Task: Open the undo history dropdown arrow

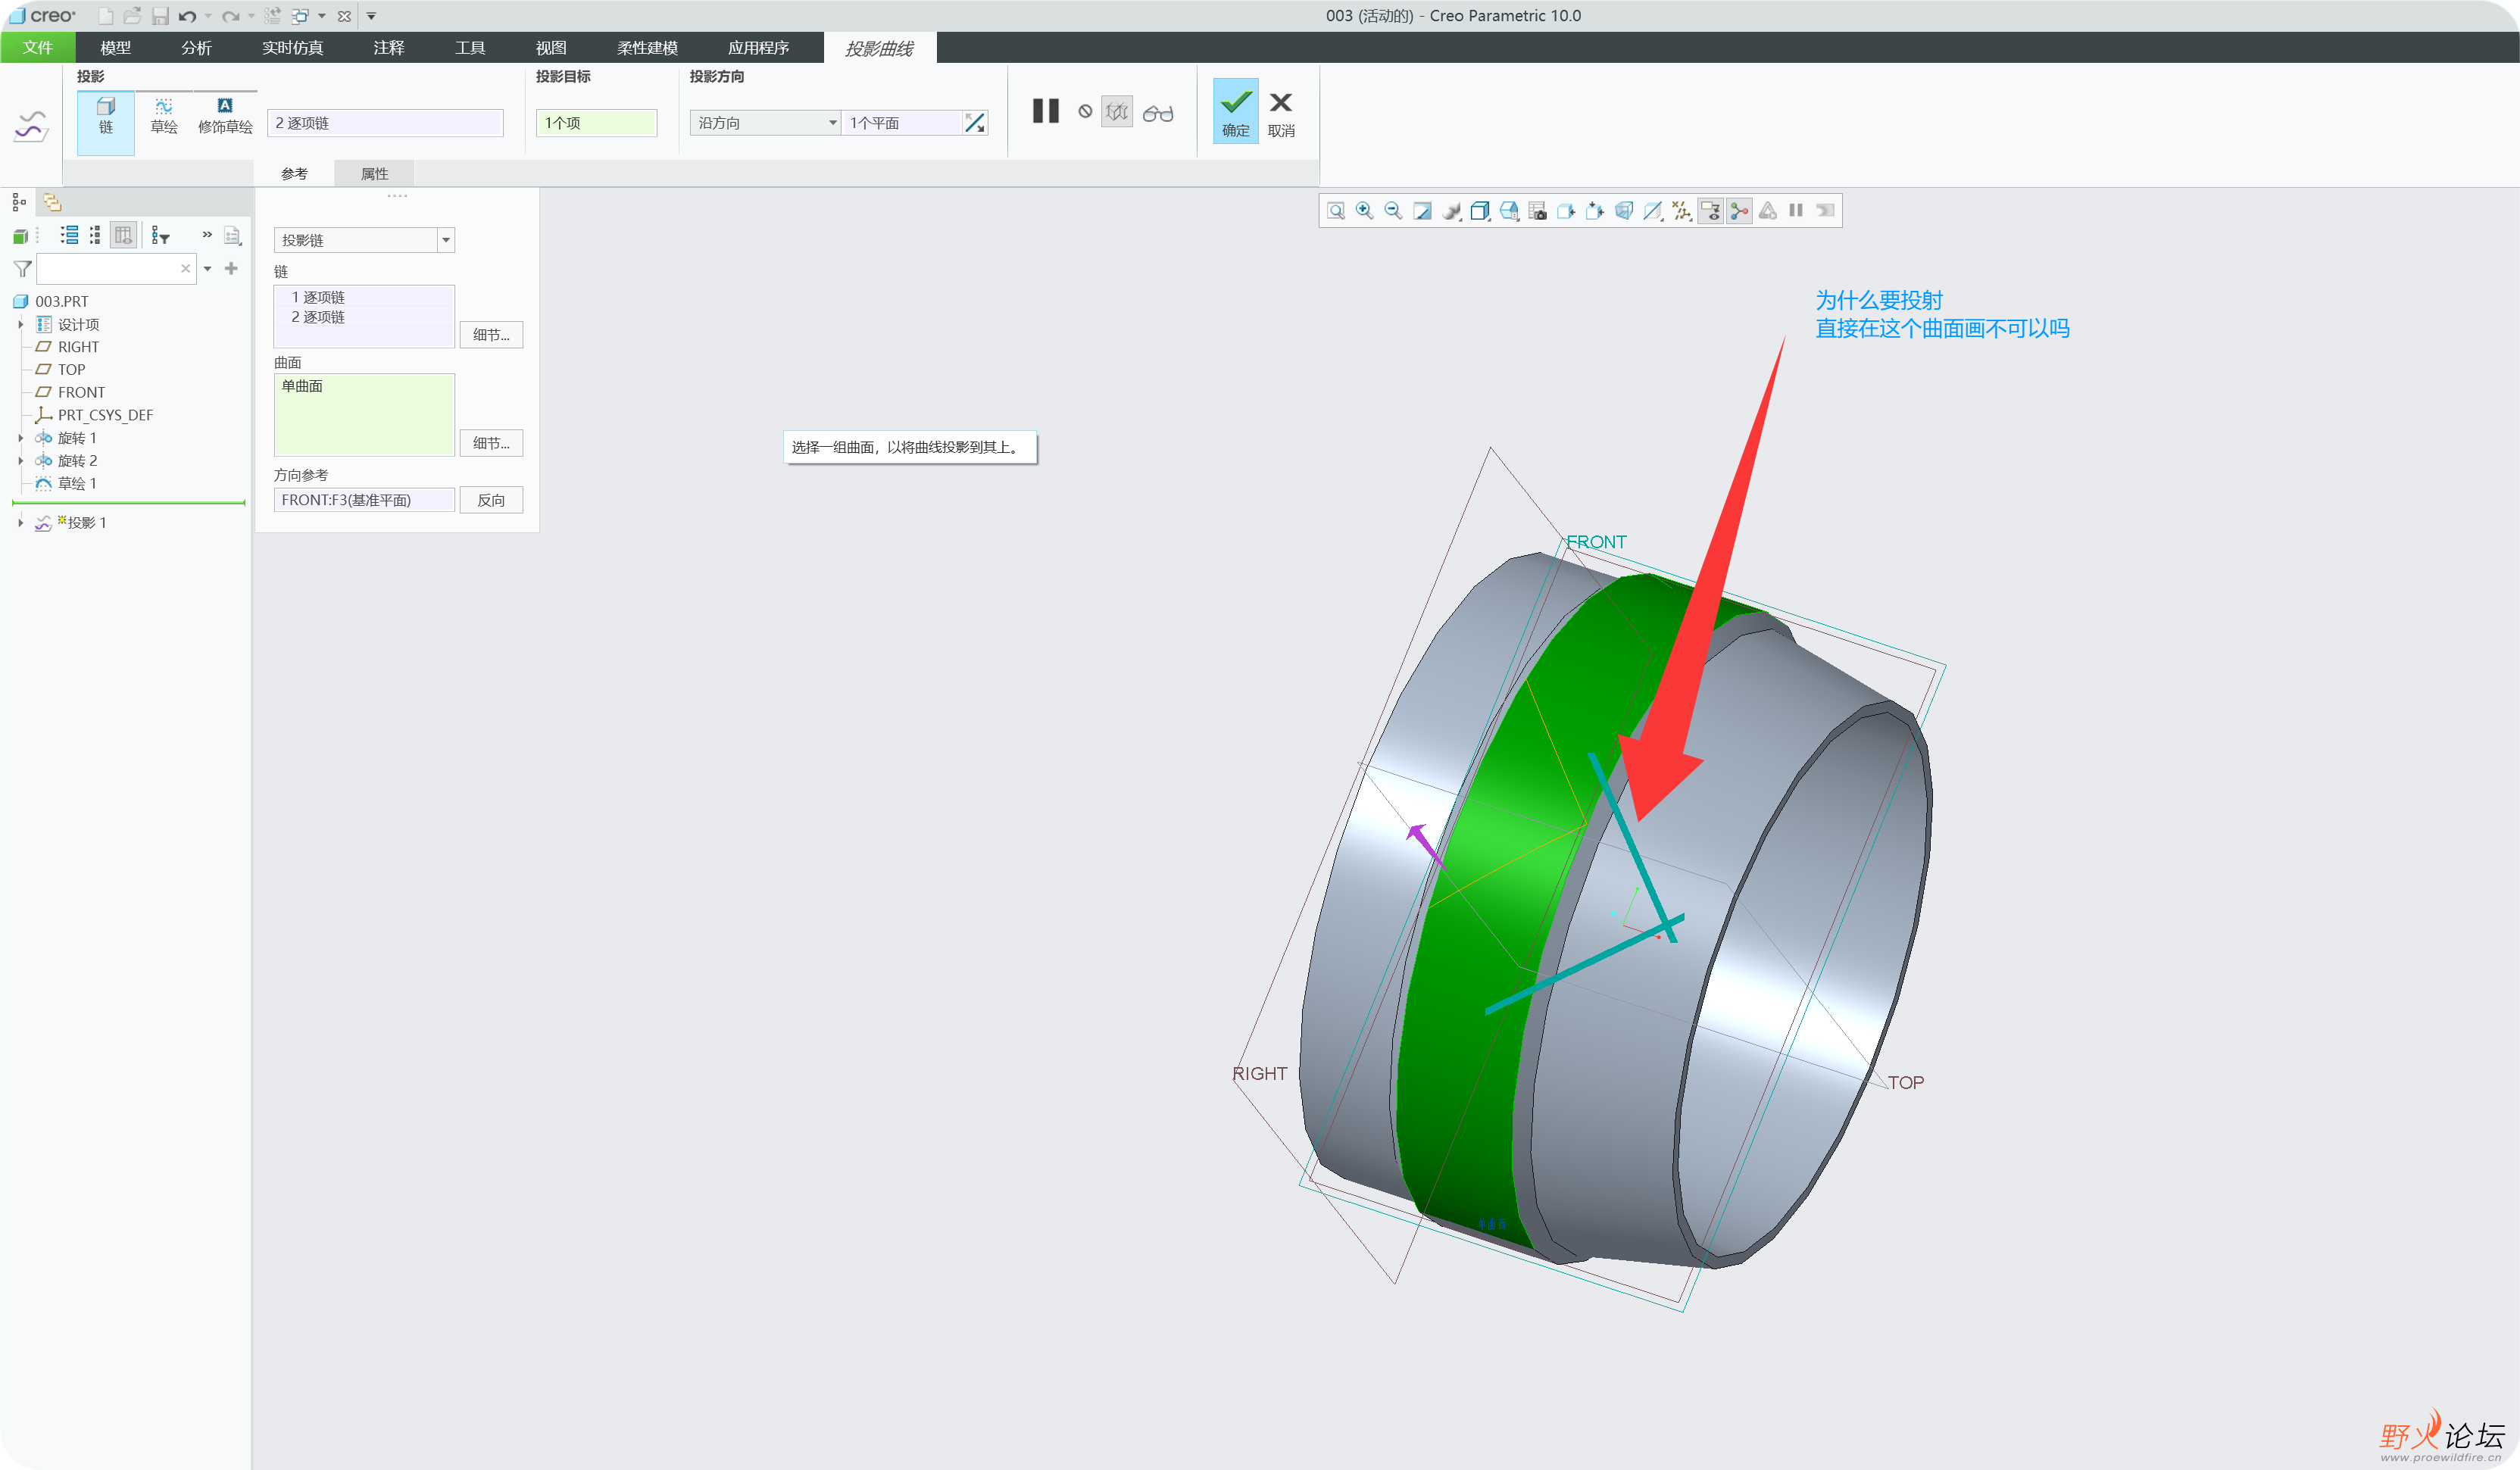Action: 208,16
